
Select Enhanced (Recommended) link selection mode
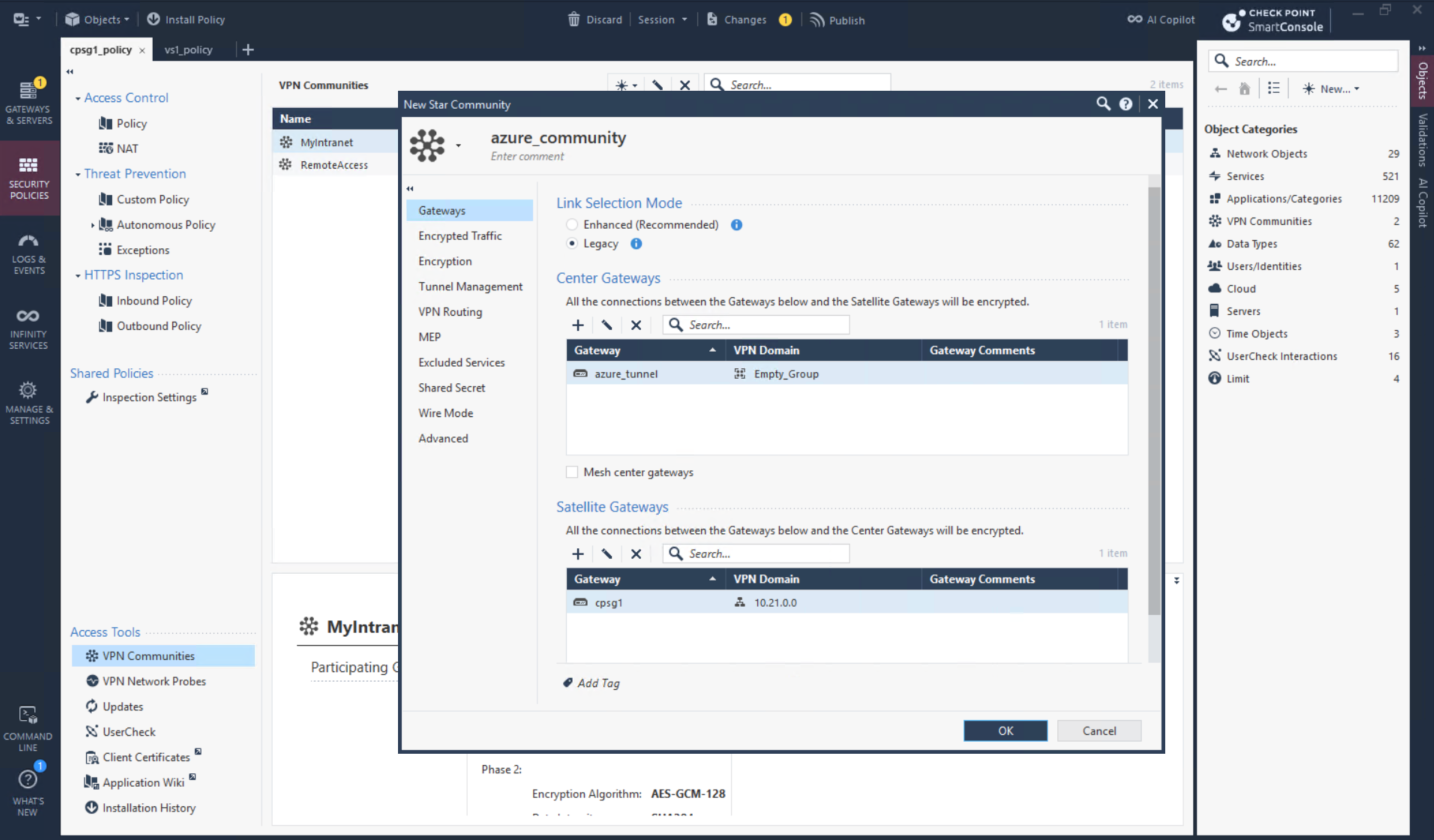[572, 225]
